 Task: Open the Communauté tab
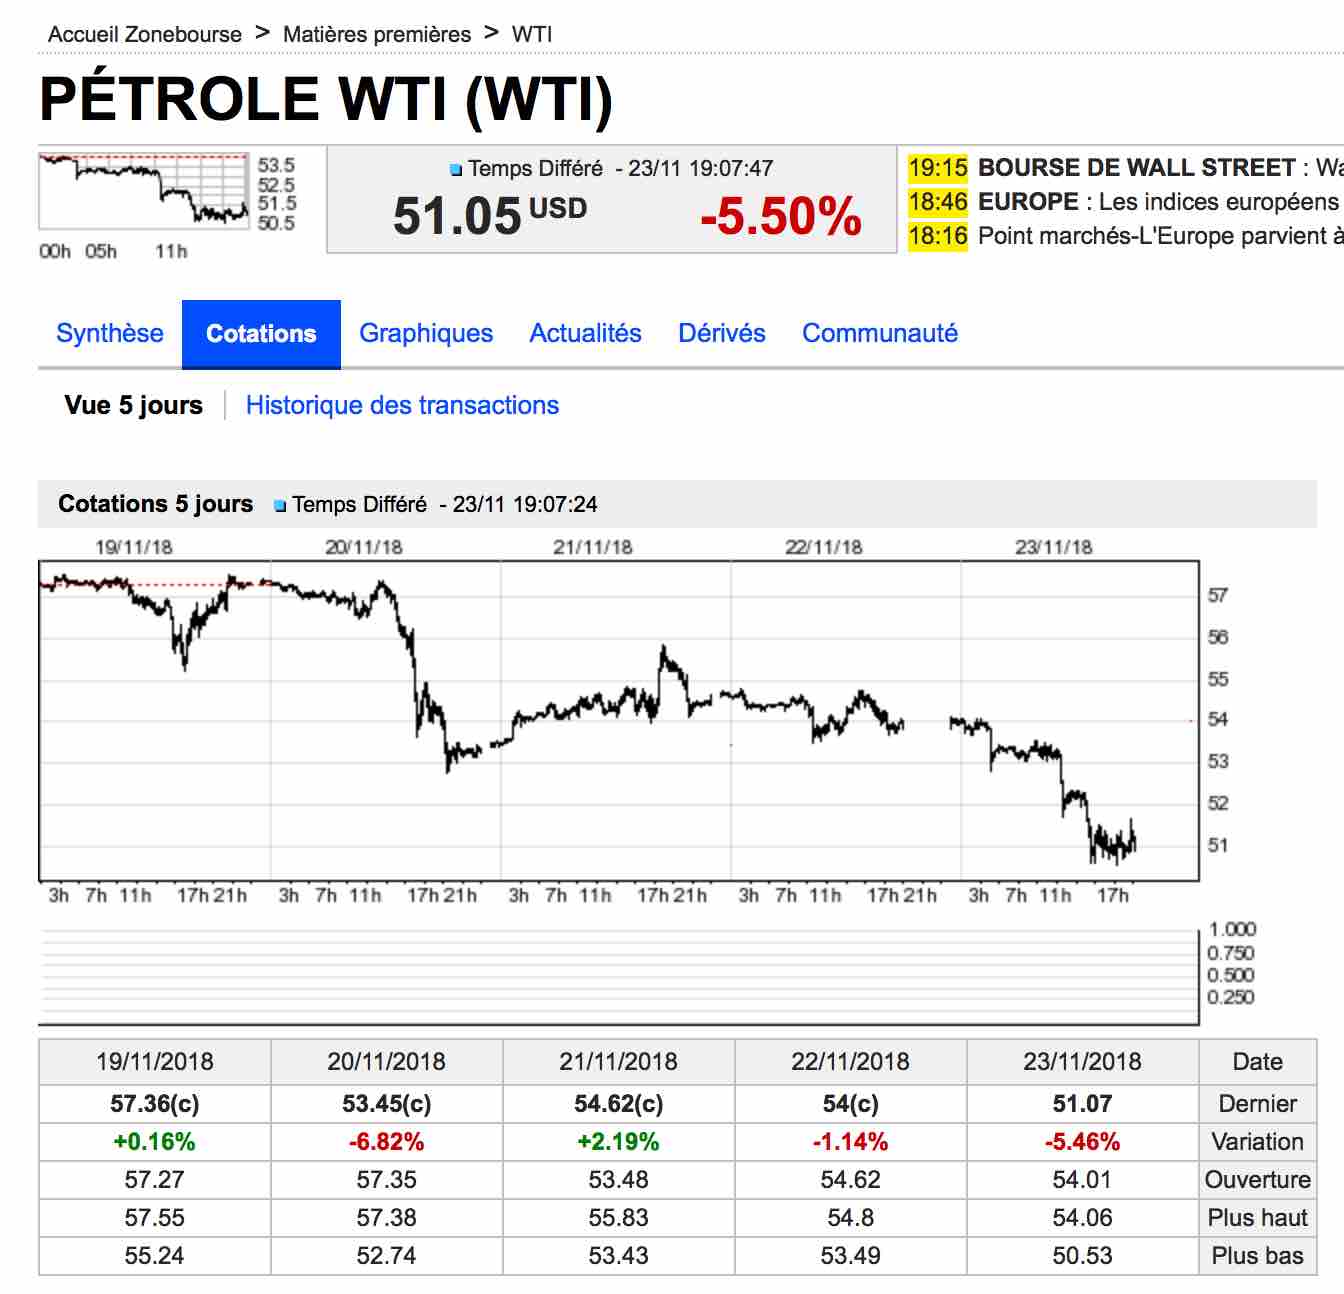(x=879, y=333)
